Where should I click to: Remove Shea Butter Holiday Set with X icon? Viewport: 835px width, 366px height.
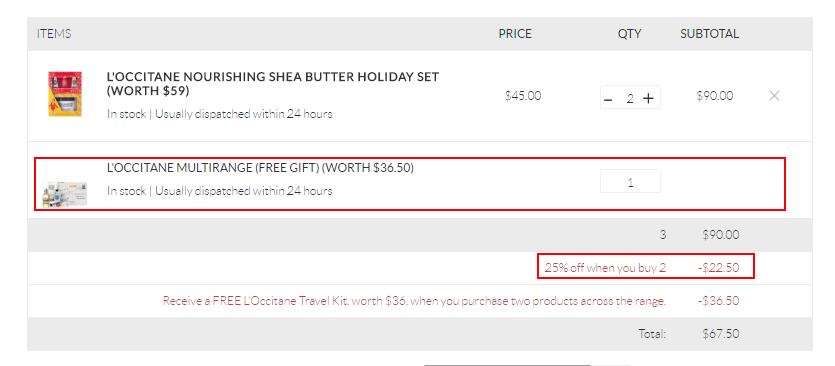pos(774,96)
